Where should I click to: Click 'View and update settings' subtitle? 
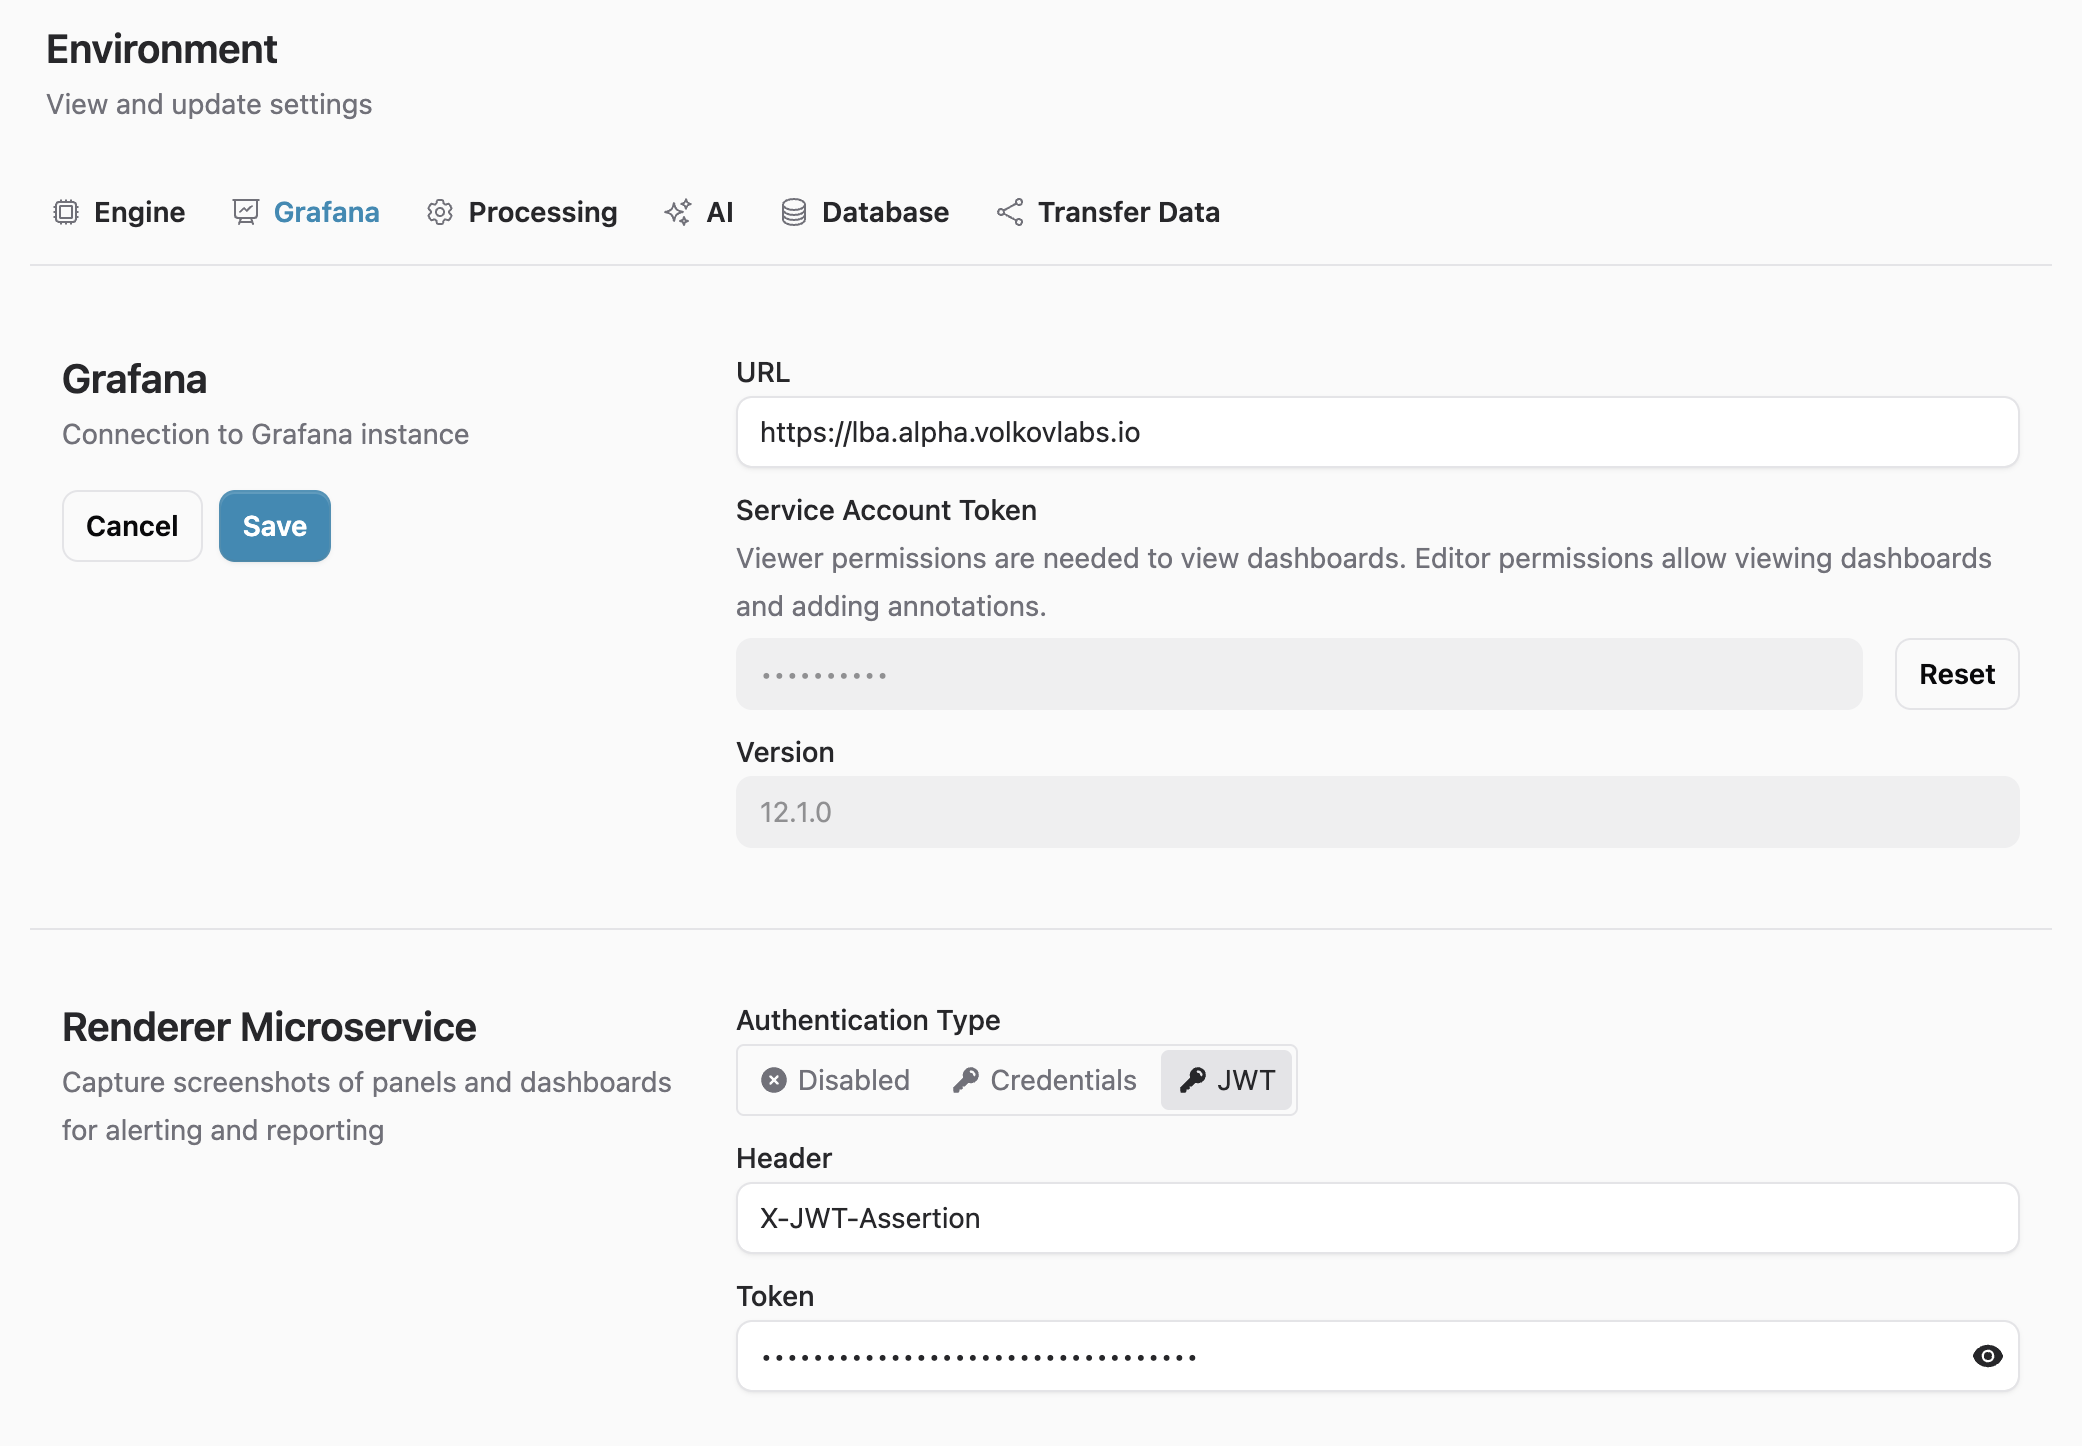(x=209, y=104)
